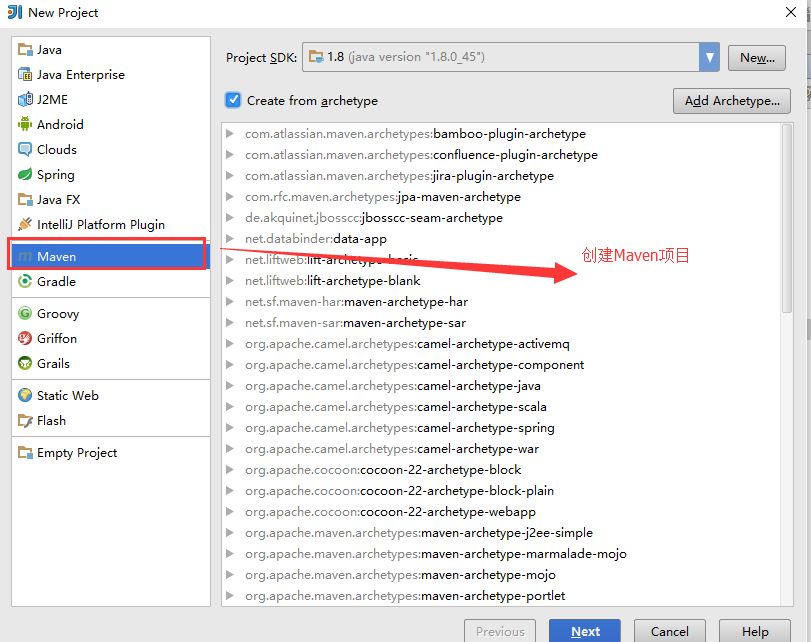This screenshot has height=642, width=811.
Task: Expand jpa-maven-archetype node
Action: 230,197
